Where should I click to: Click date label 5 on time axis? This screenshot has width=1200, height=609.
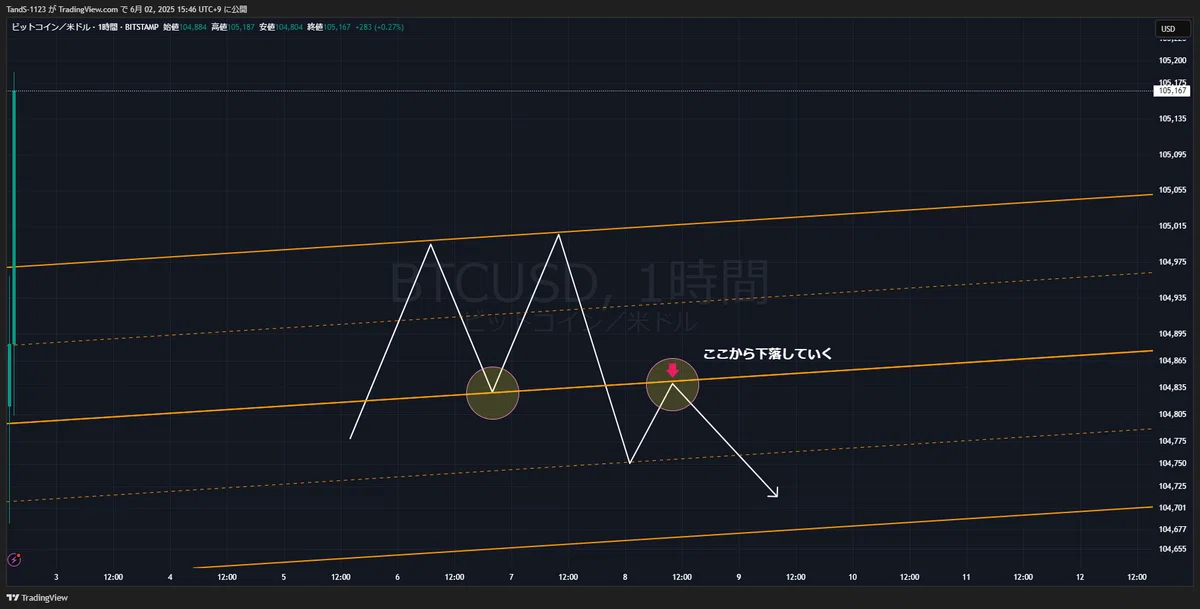[284, 577]
